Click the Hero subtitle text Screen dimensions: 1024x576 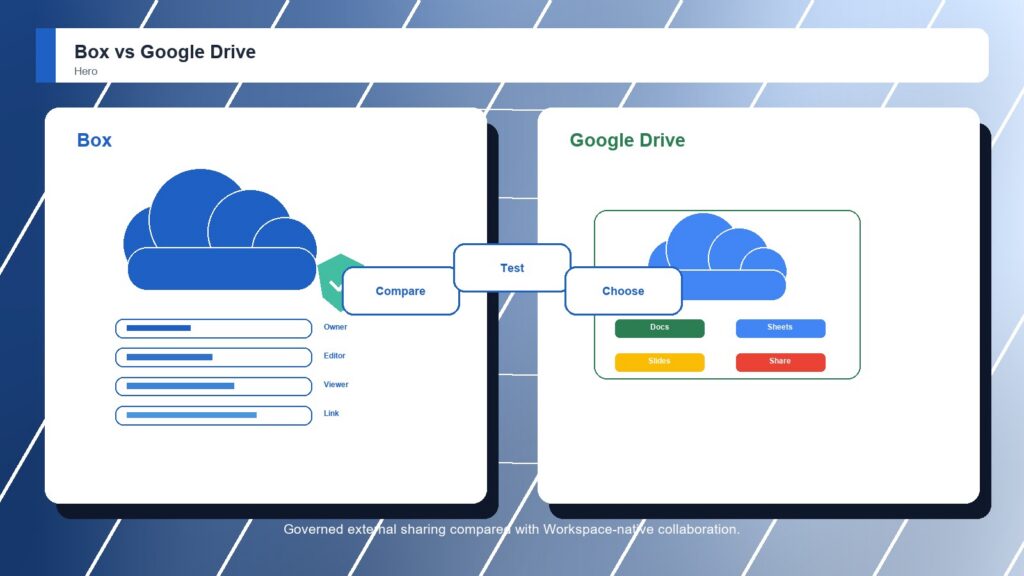pyautogui.click(x=86, y=71)
